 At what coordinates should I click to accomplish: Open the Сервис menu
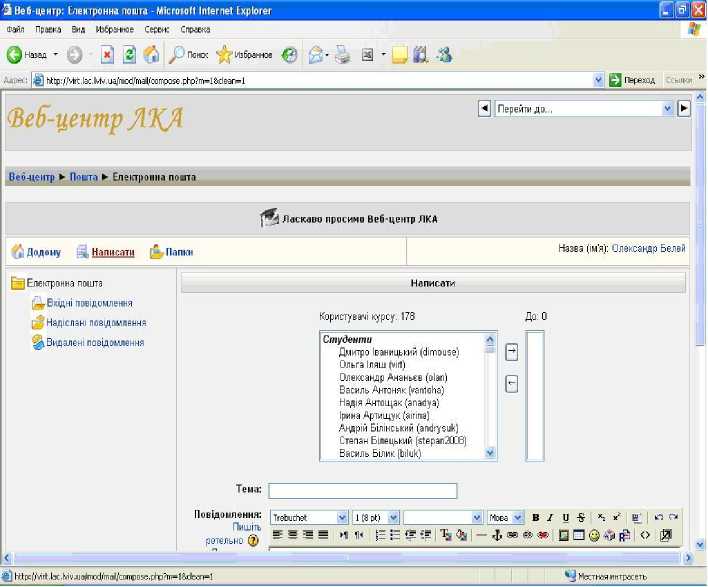coord(157,30)
